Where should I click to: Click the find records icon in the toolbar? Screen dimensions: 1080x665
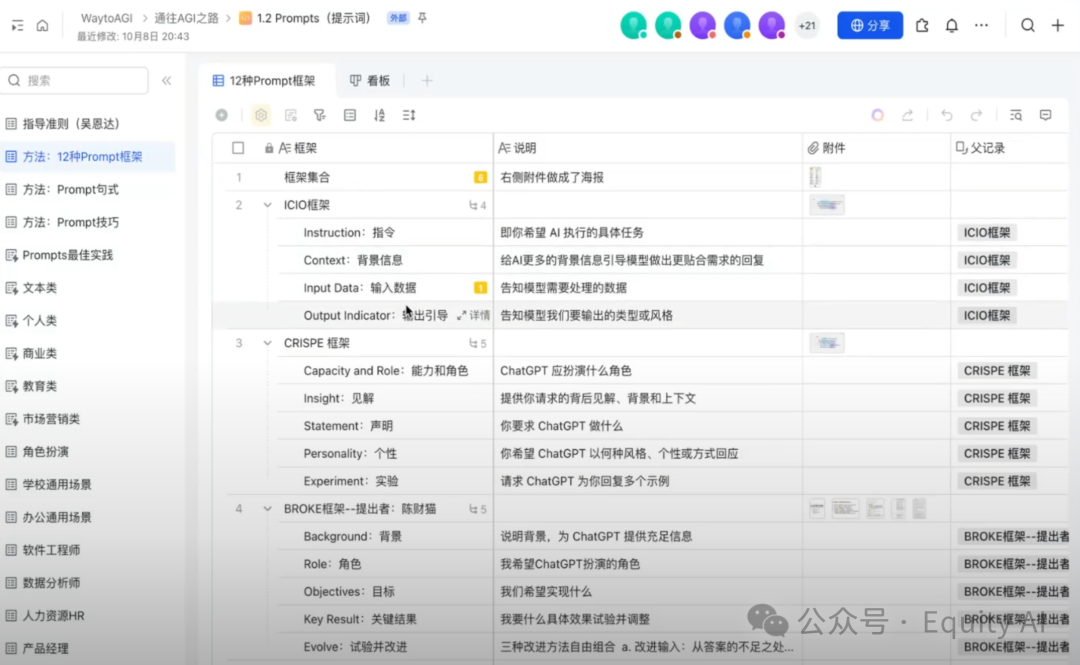click(x=1016, y=115)
